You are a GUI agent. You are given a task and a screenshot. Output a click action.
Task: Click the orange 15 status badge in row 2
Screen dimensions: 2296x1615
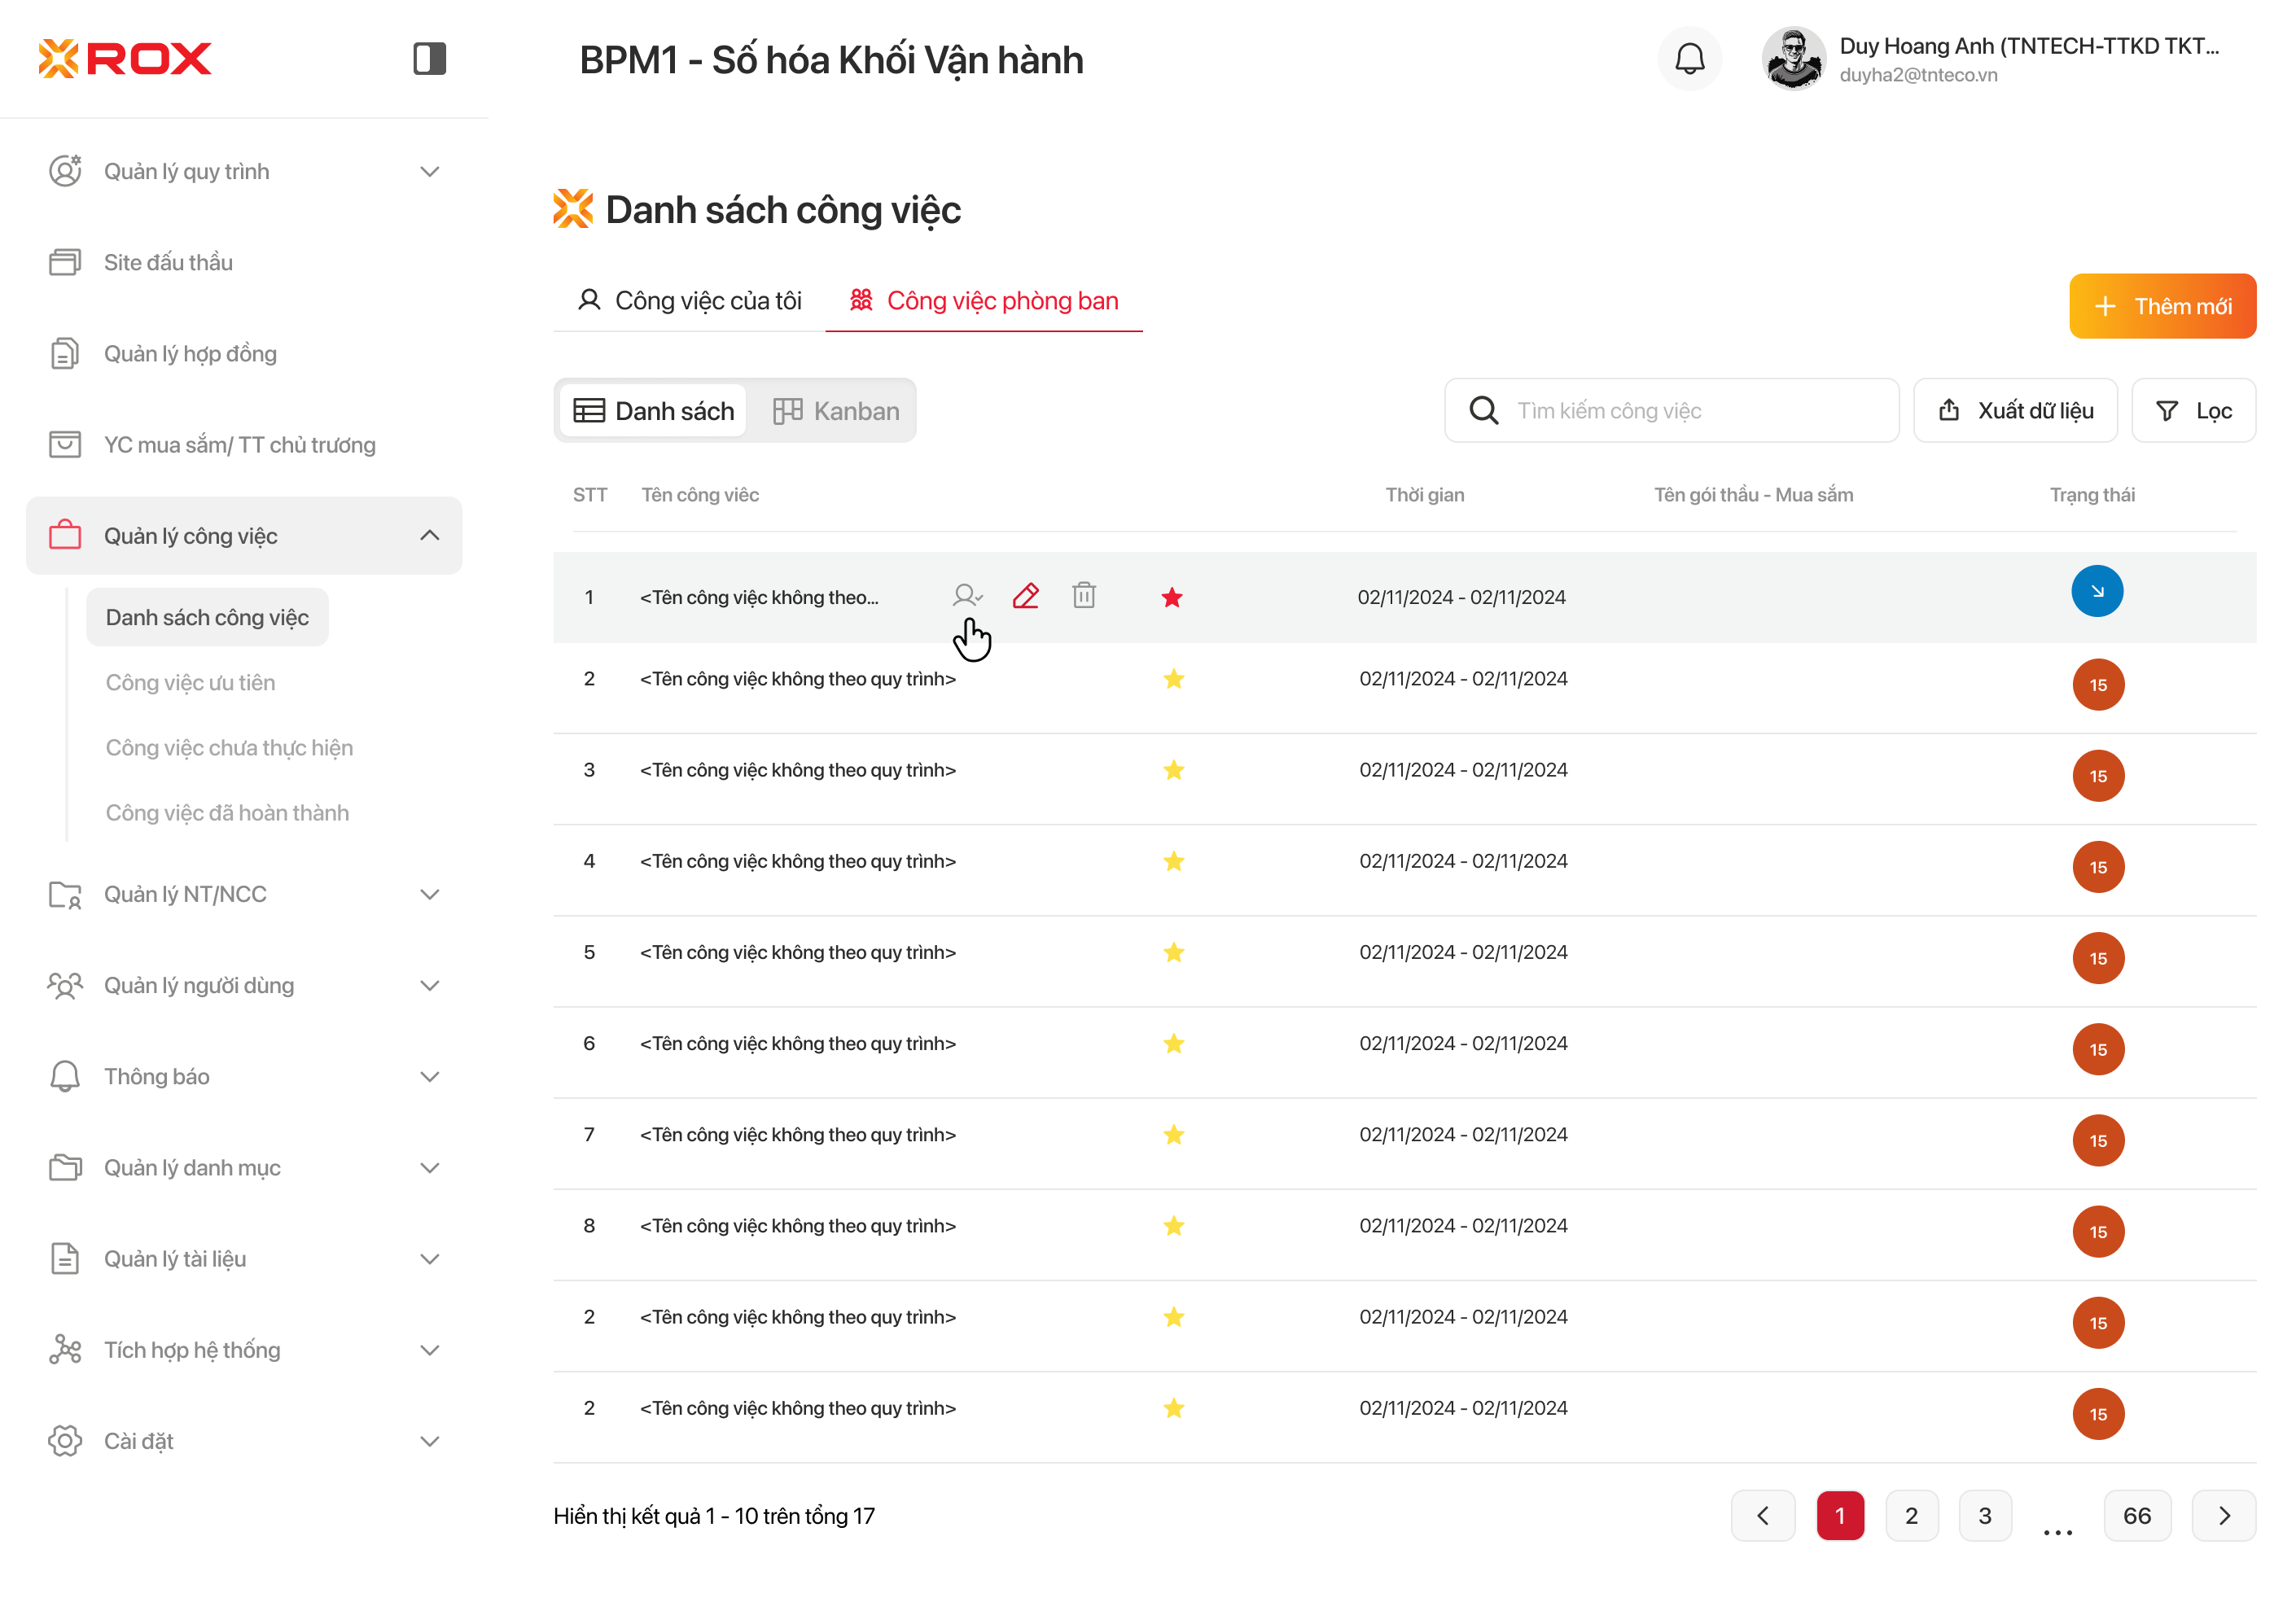click(2098, 685)
